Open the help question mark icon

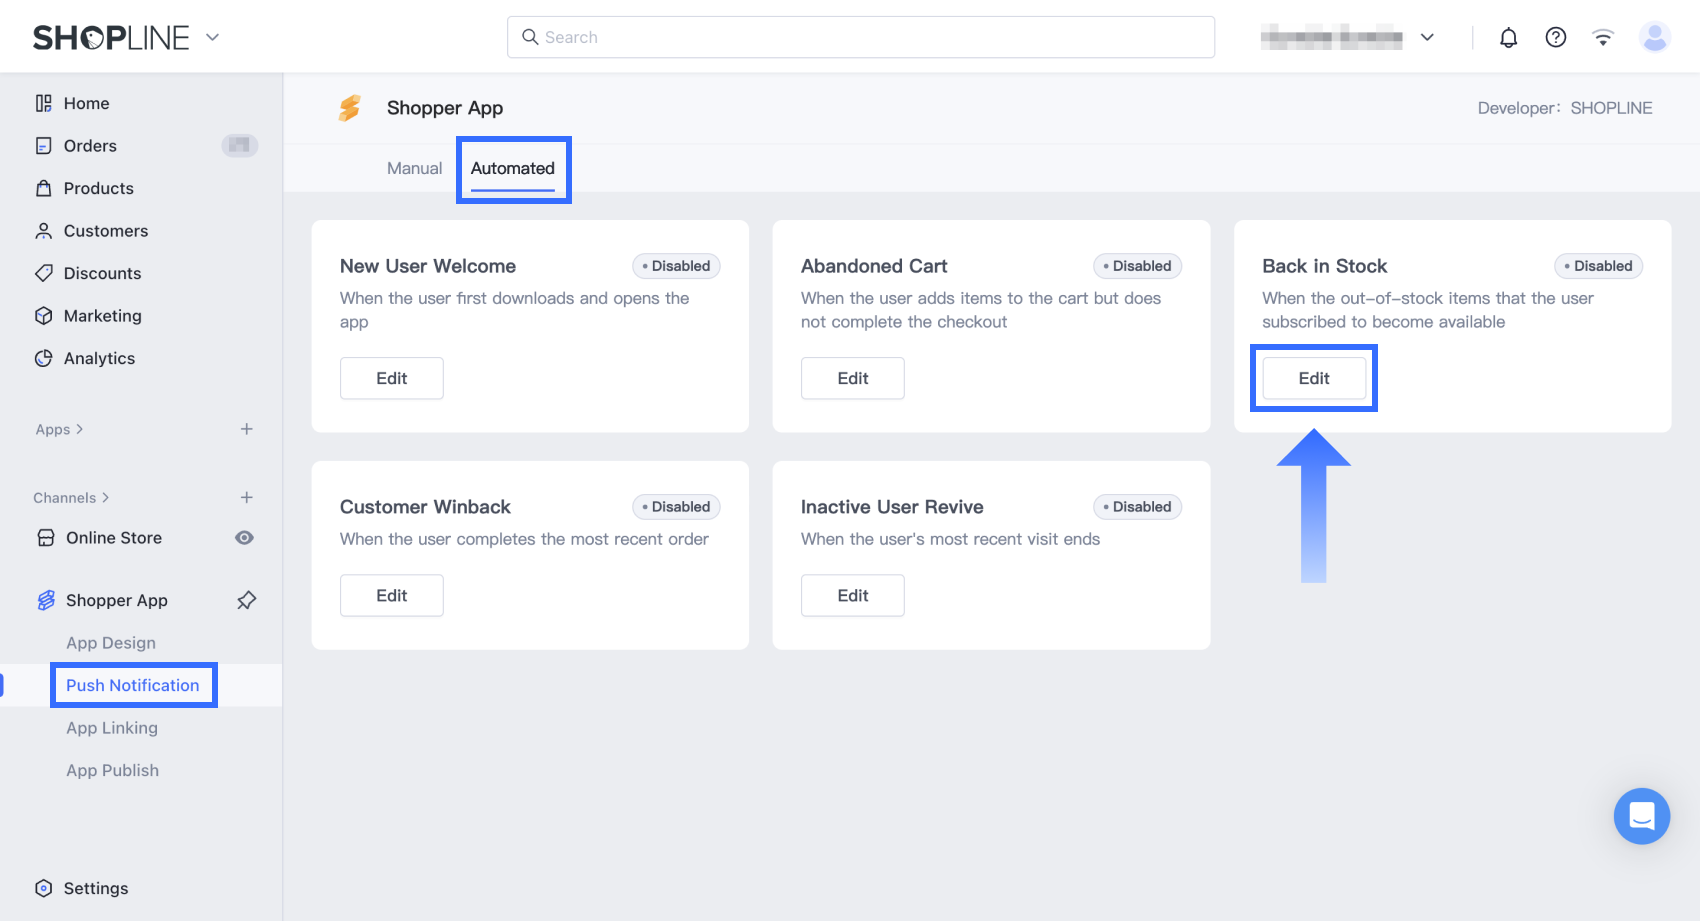tap(1556, 37)
